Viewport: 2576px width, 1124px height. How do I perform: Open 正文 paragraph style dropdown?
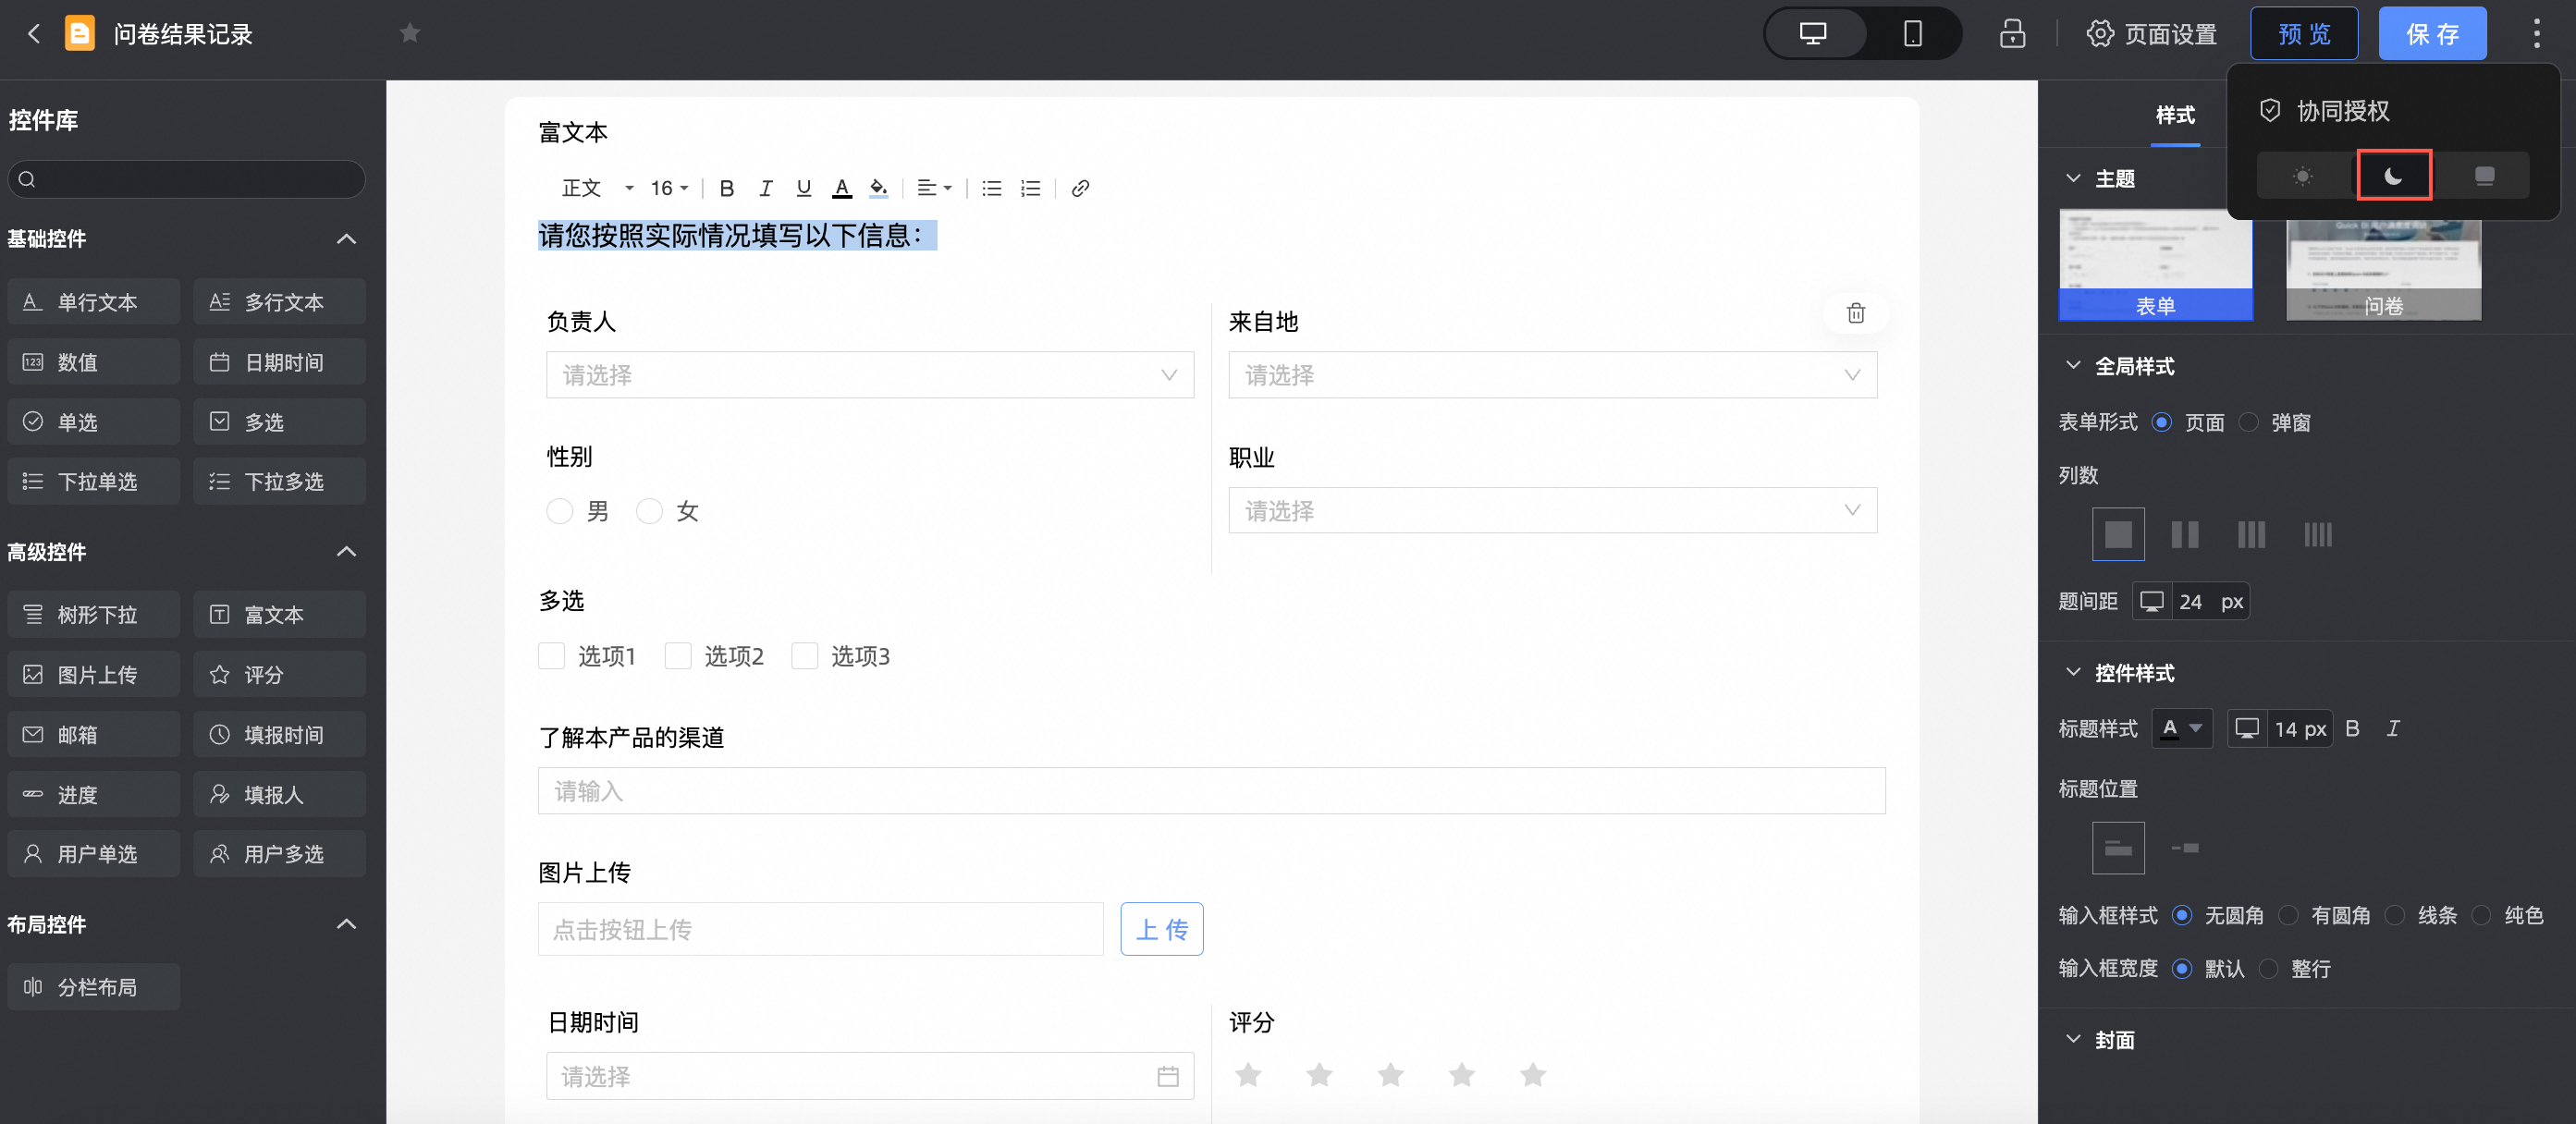coord(598,188)
